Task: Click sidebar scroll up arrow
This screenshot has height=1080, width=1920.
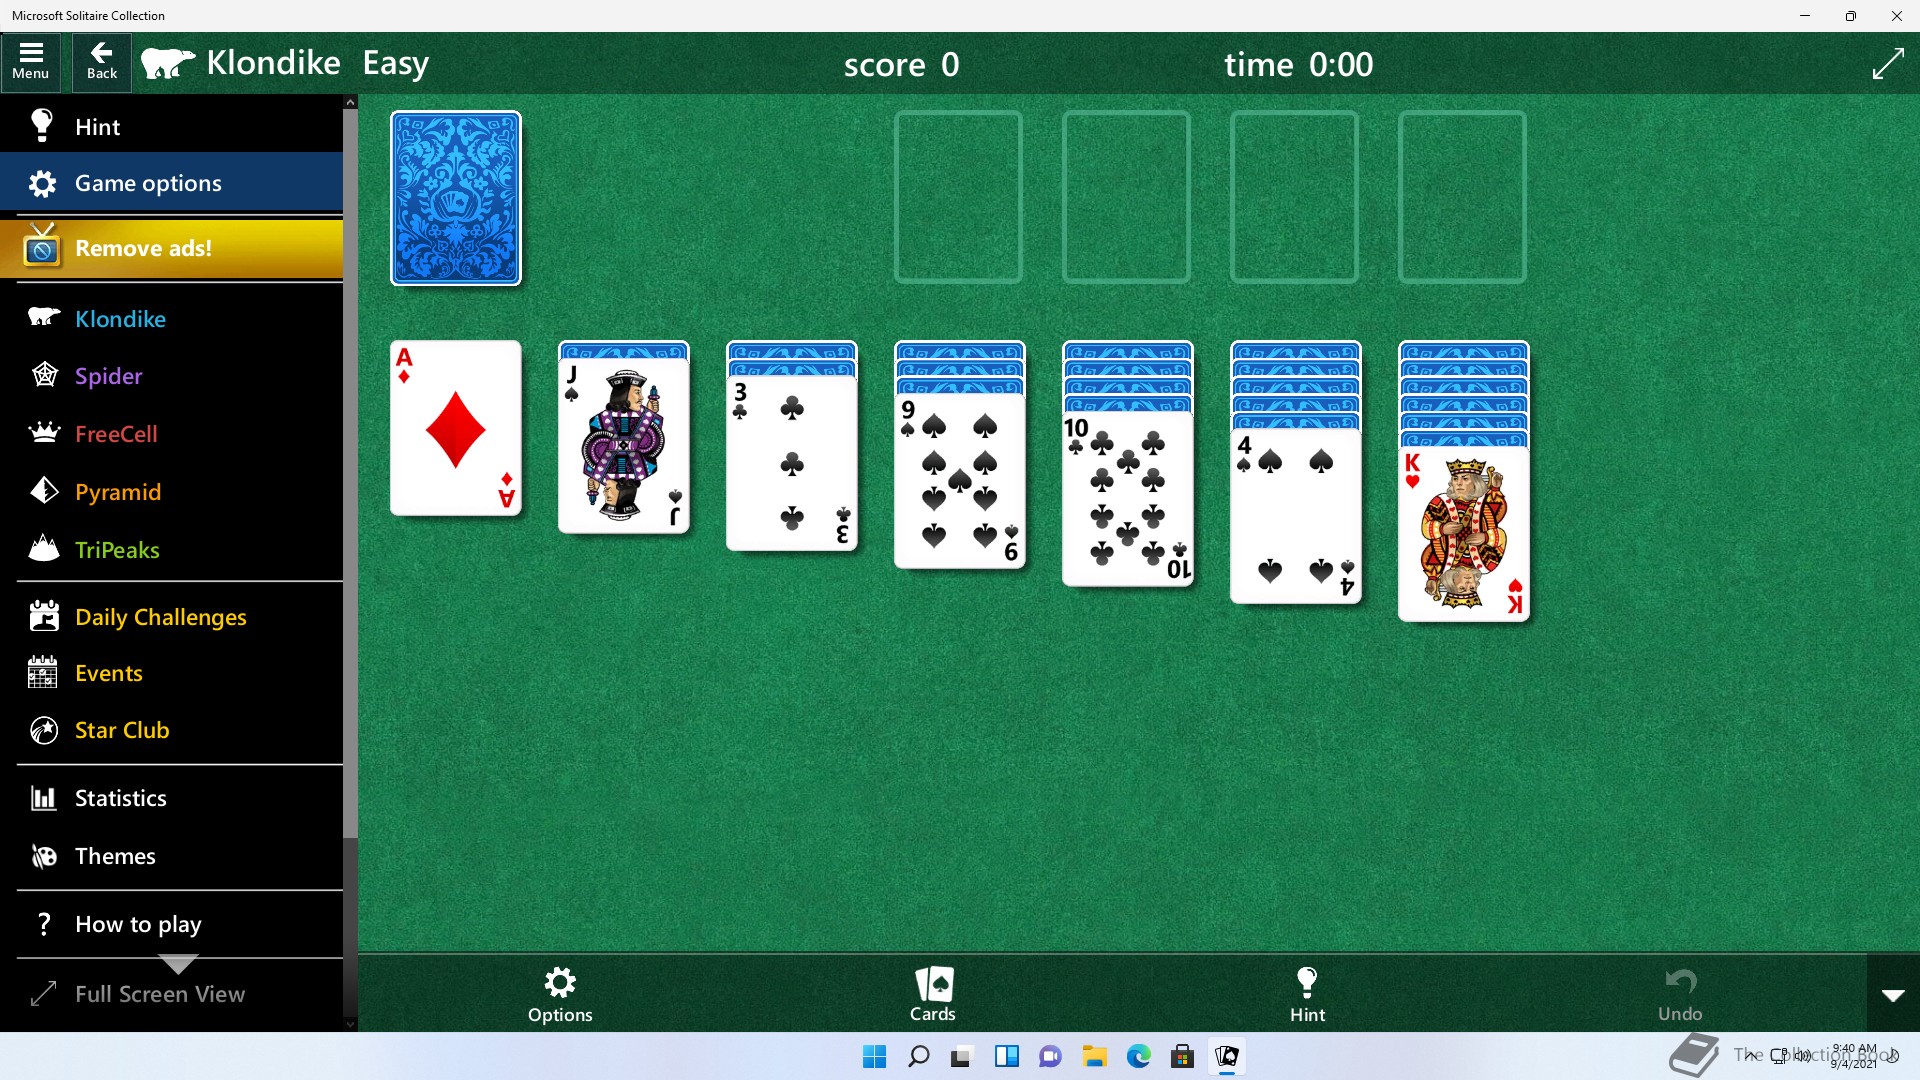Action: [x=350, y=102]
